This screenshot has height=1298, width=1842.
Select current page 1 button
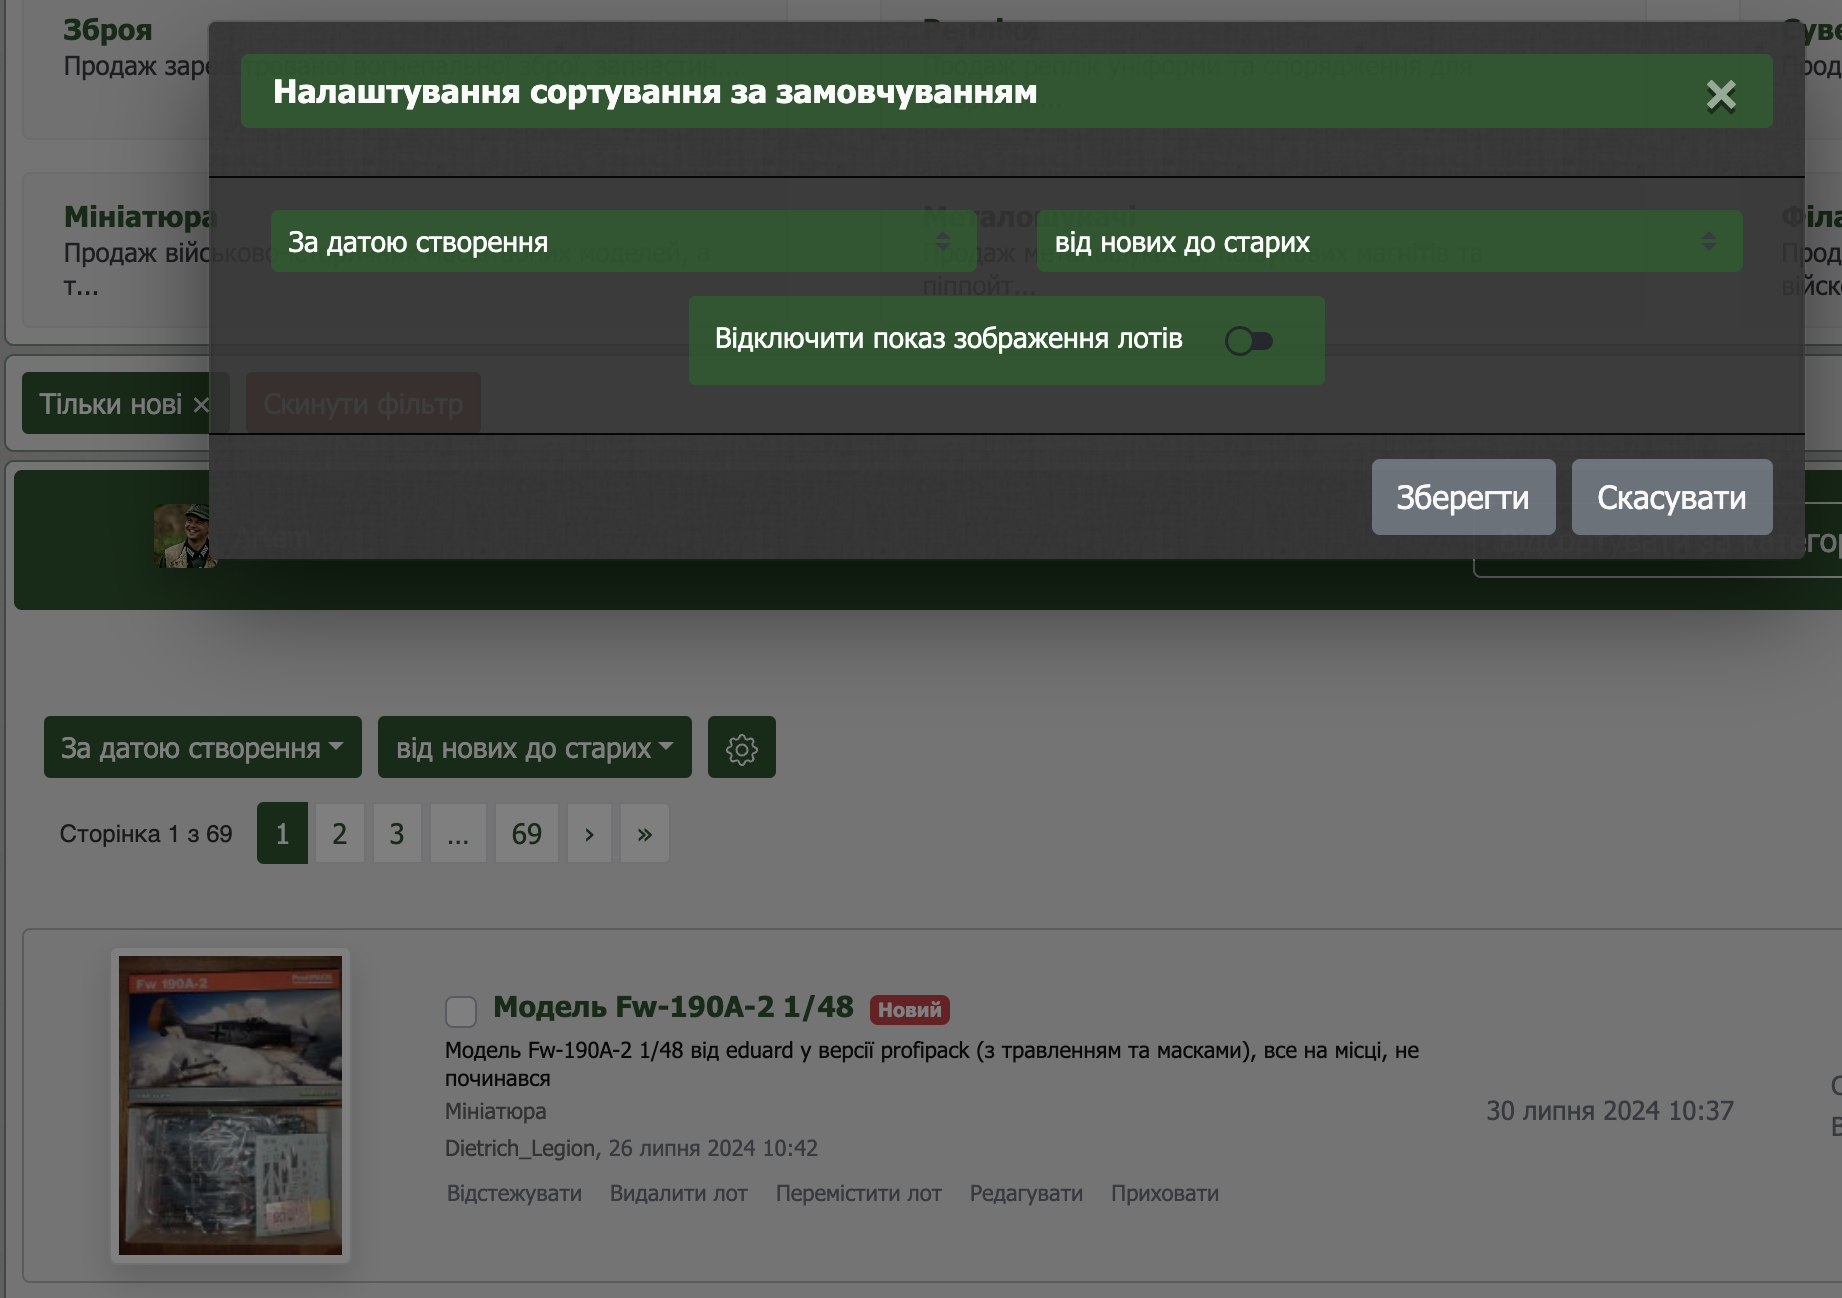[282, 833]
